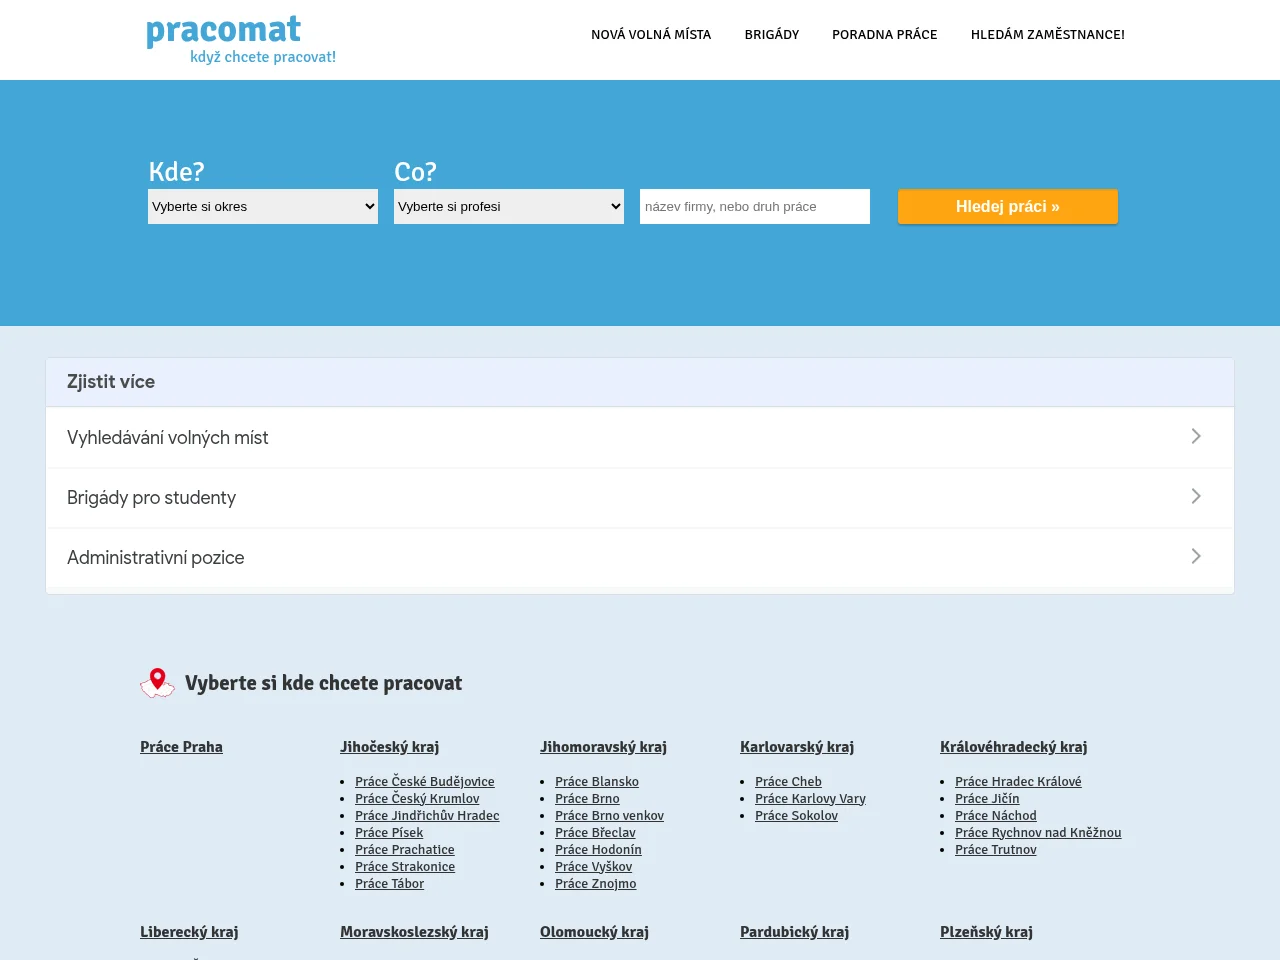Visit the Práce Hodonín link
The width and height of the screenshot is (1280, 960).
(x=598, y=850)
